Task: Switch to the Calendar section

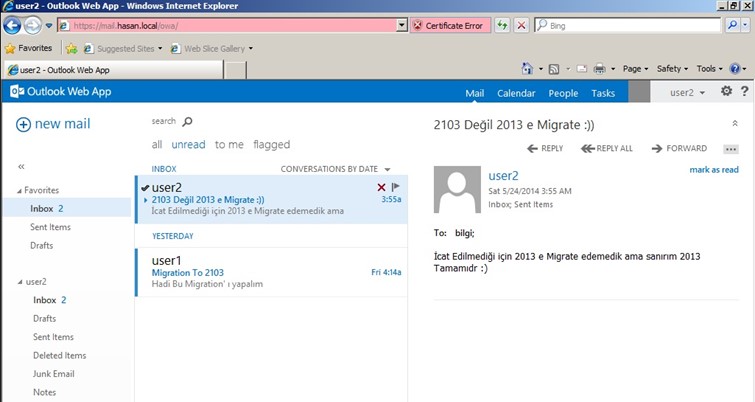Action: pos(516,93)
